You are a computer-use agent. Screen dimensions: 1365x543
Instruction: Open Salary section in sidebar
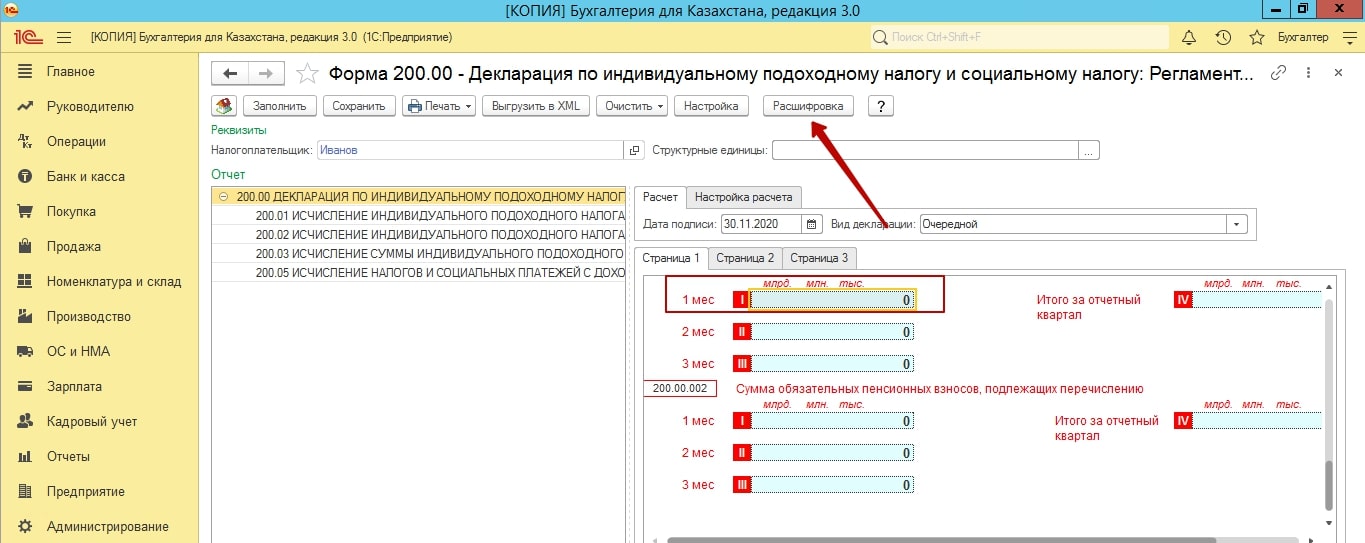coord(74,386)
